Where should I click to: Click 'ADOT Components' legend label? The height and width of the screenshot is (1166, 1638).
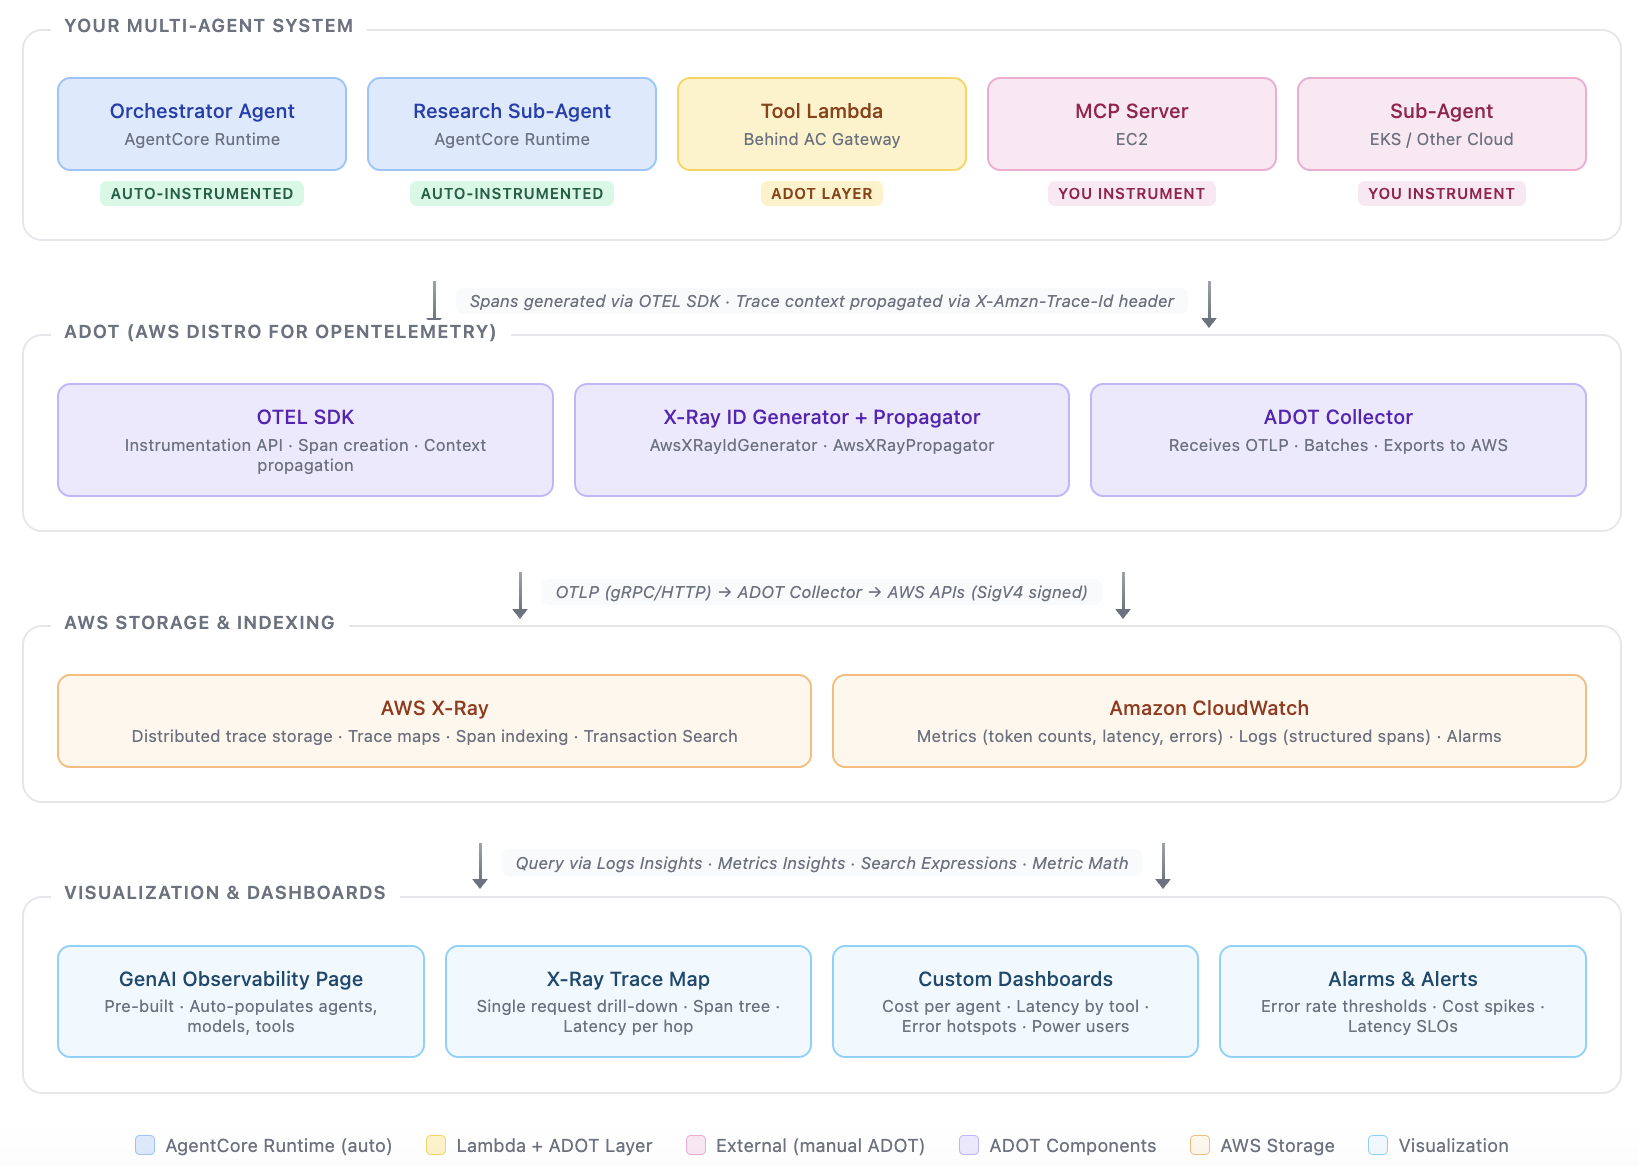coord(1073,1146)
